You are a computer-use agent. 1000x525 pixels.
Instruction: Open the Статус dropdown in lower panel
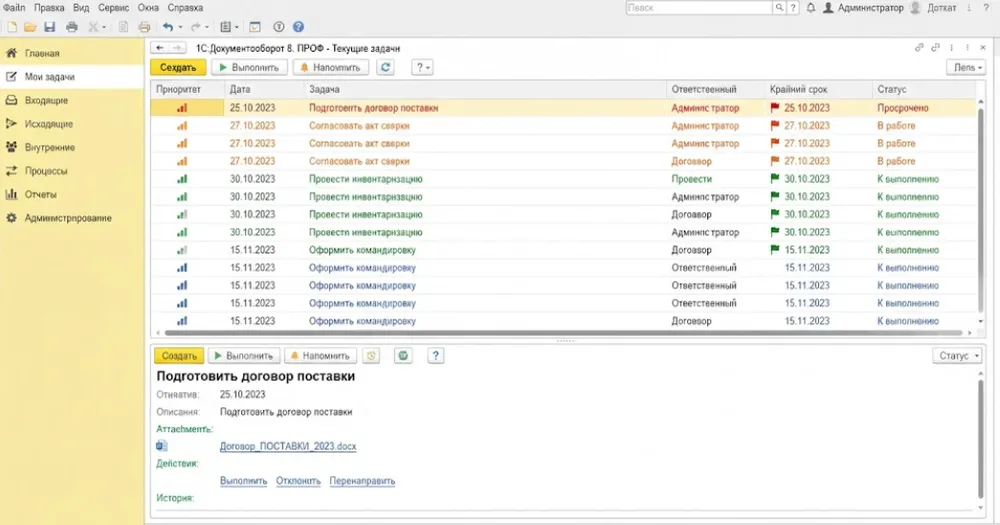[x=957, y=355]
